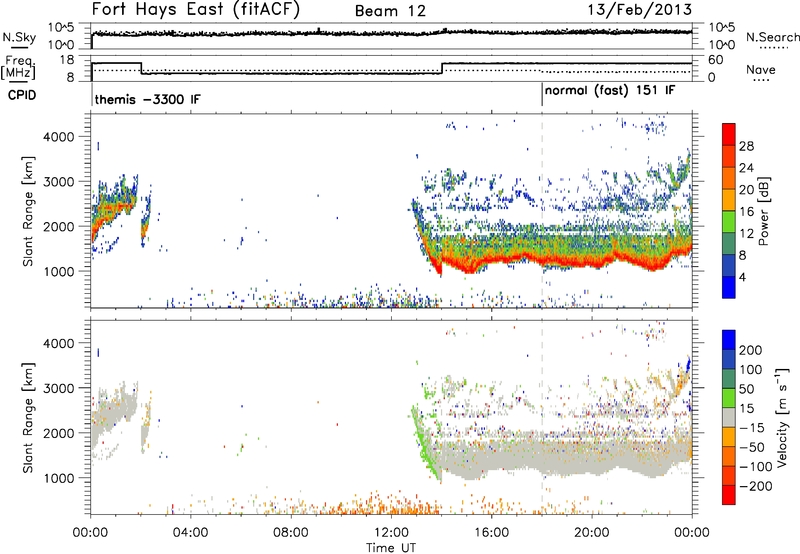Click the 04:00 time tick label
800x554 pixels.
[190, 533]
